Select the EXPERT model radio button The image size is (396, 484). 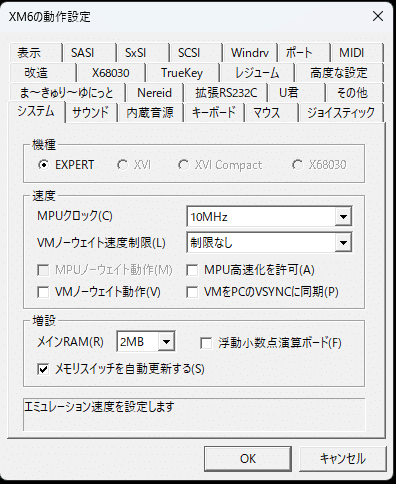[66, 165]
